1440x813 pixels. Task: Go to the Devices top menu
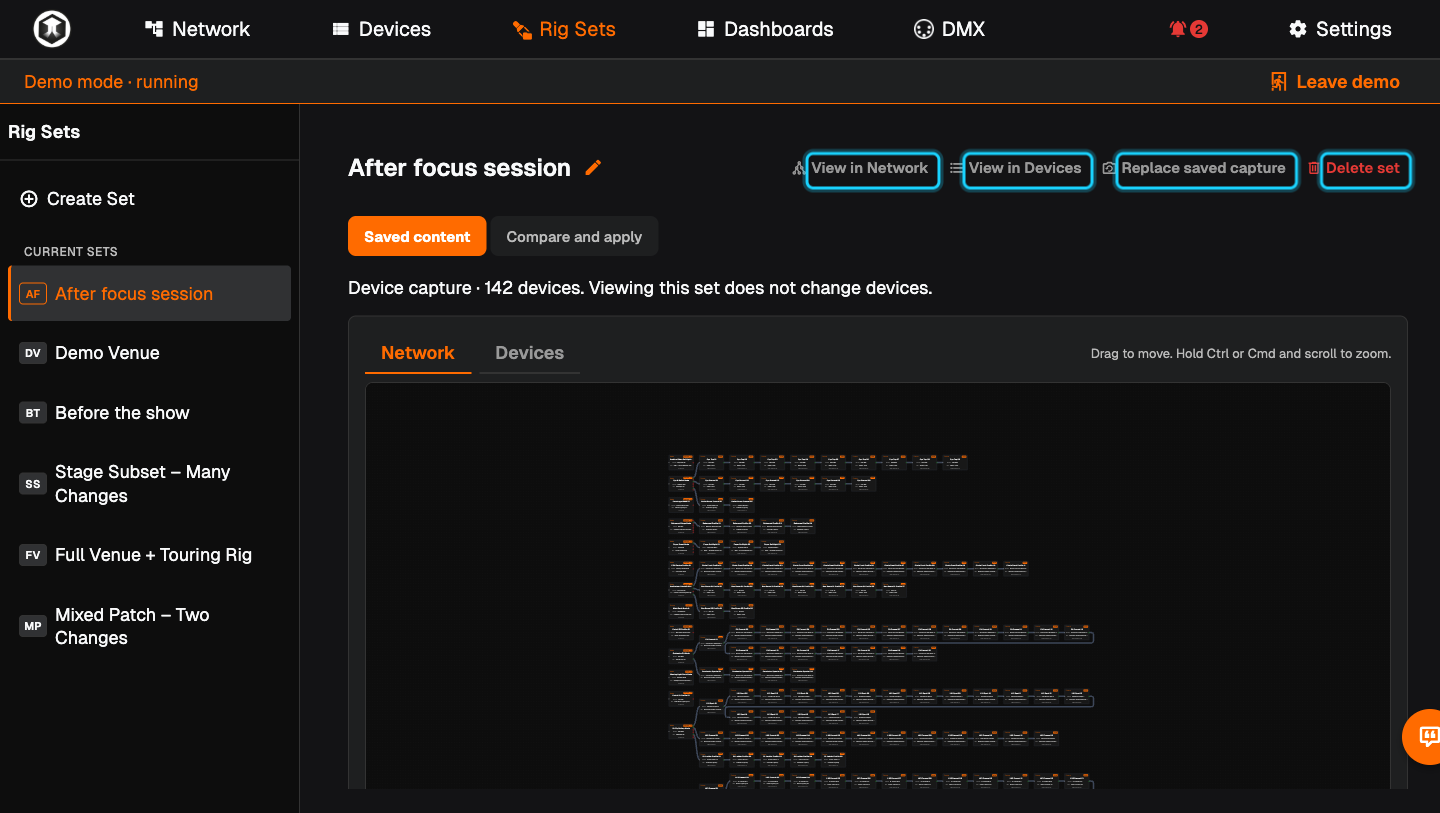(381, 29)
